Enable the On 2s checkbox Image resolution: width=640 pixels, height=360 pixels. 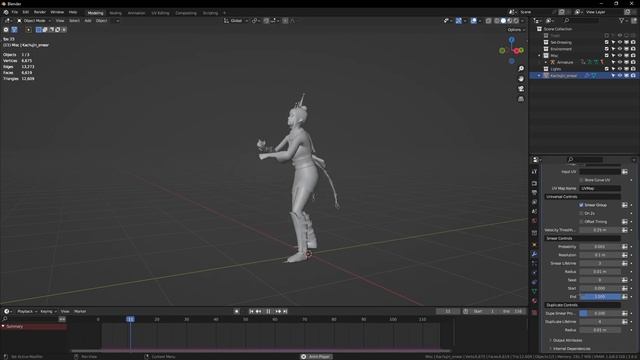(581, 213)
